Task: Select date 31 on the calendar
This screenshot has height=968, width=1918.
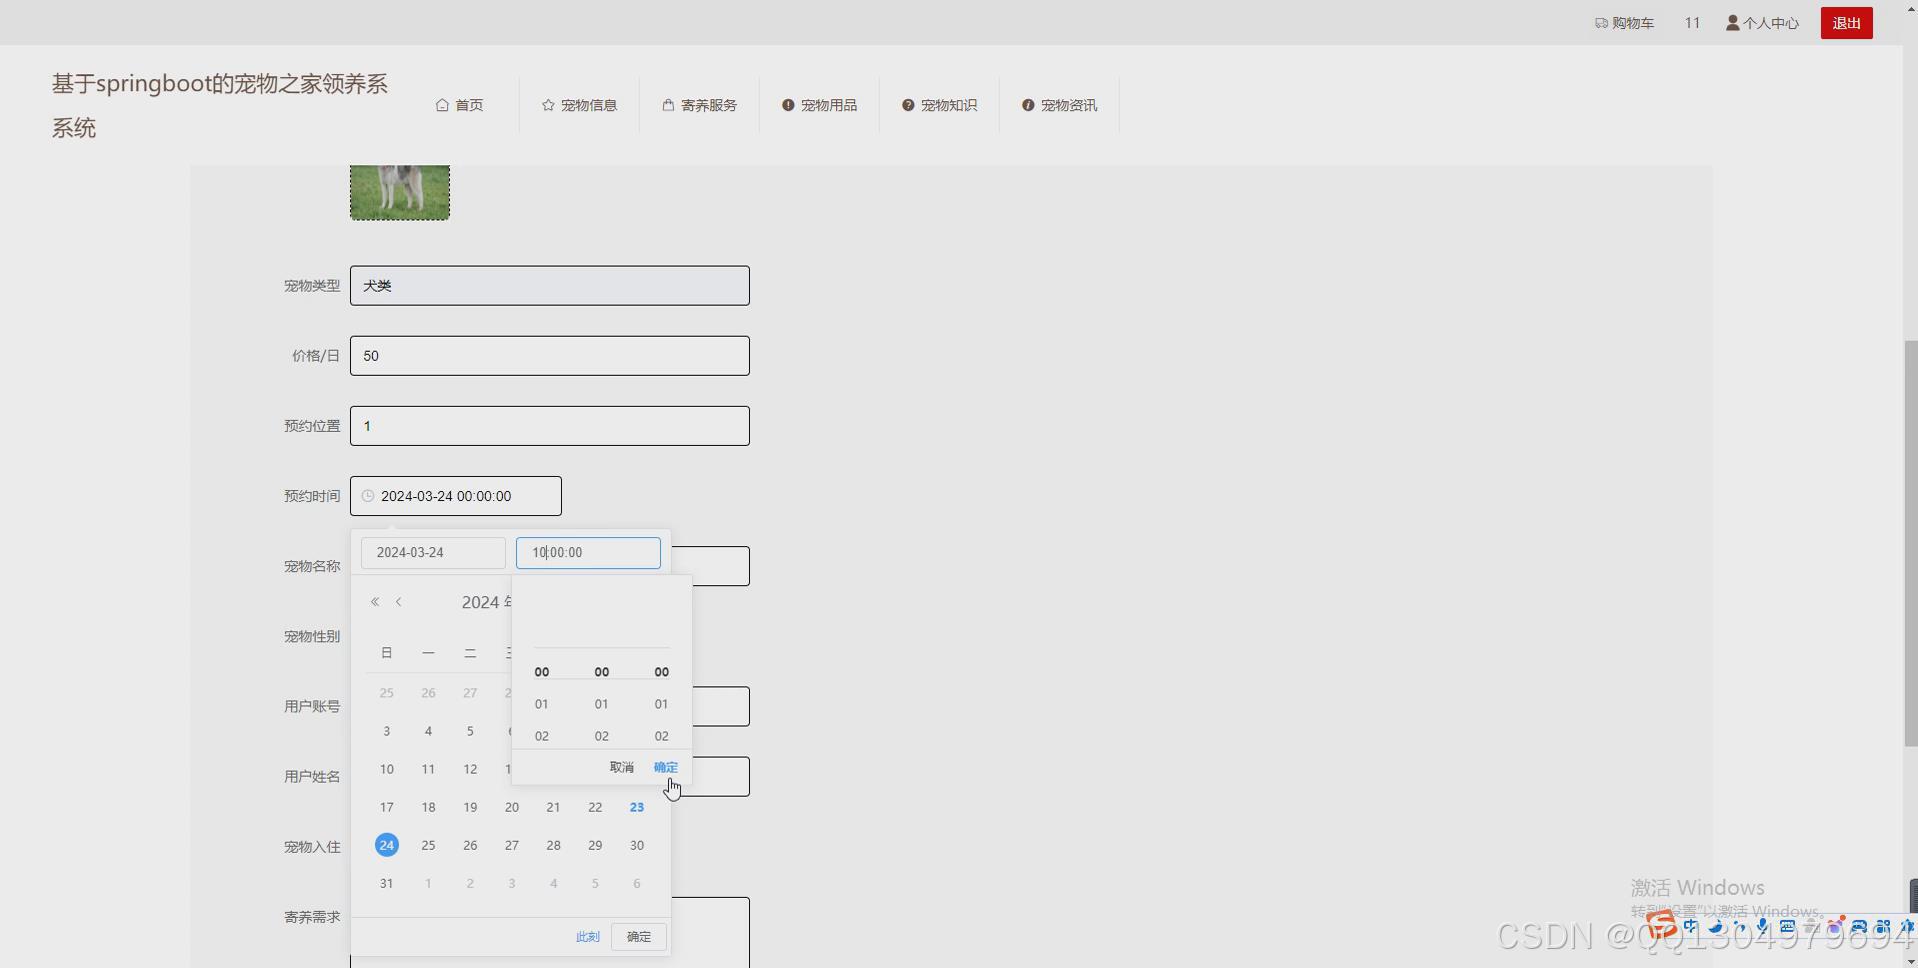Action: (386, 883)
